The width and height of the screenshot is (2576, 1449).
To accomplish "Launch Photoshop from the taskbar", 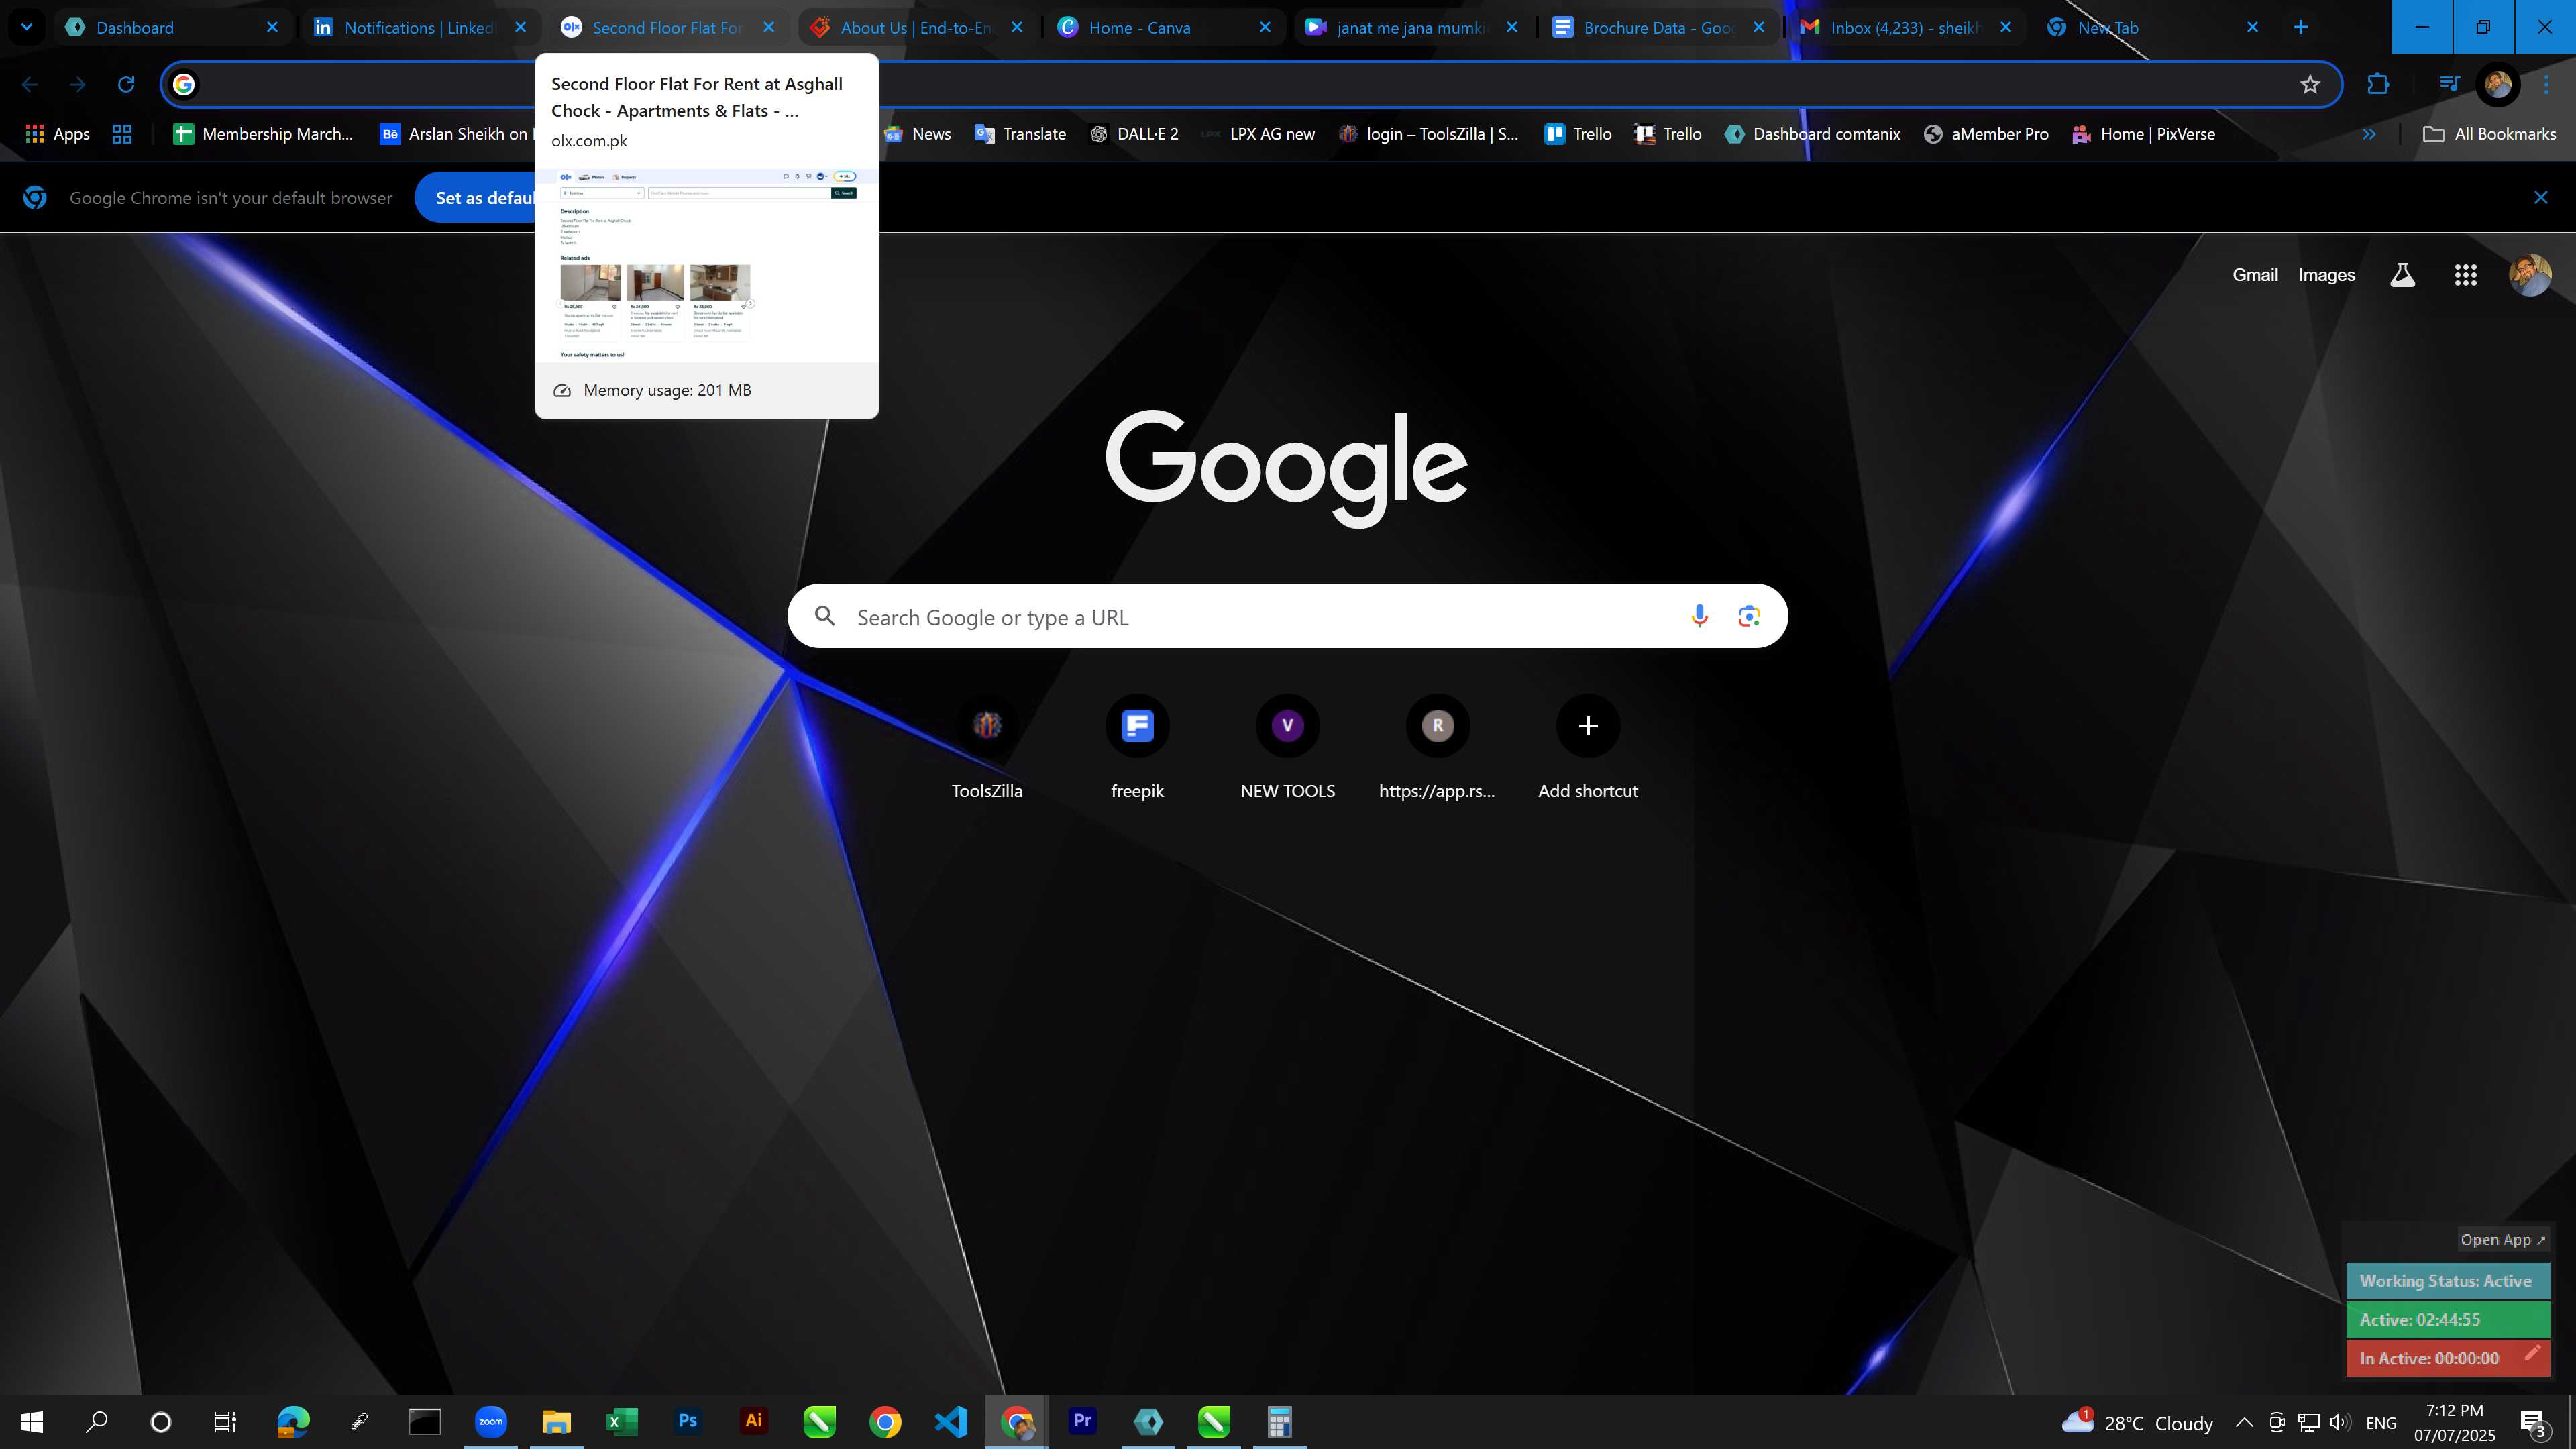I will point(687,1421).
